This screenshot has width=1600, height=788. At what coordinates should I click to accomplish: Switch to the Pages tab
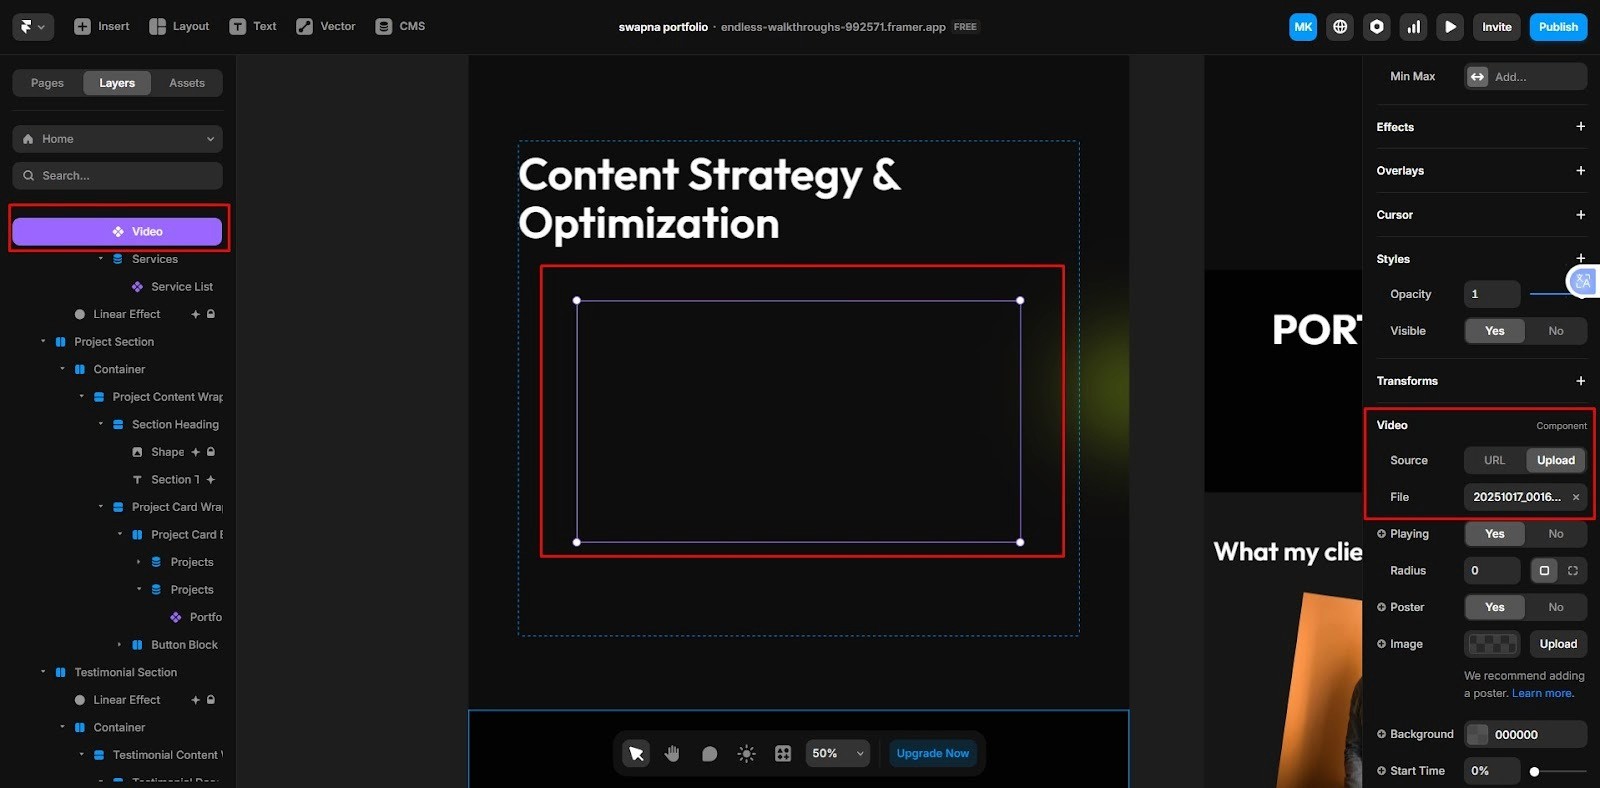[x=47, y=83]
